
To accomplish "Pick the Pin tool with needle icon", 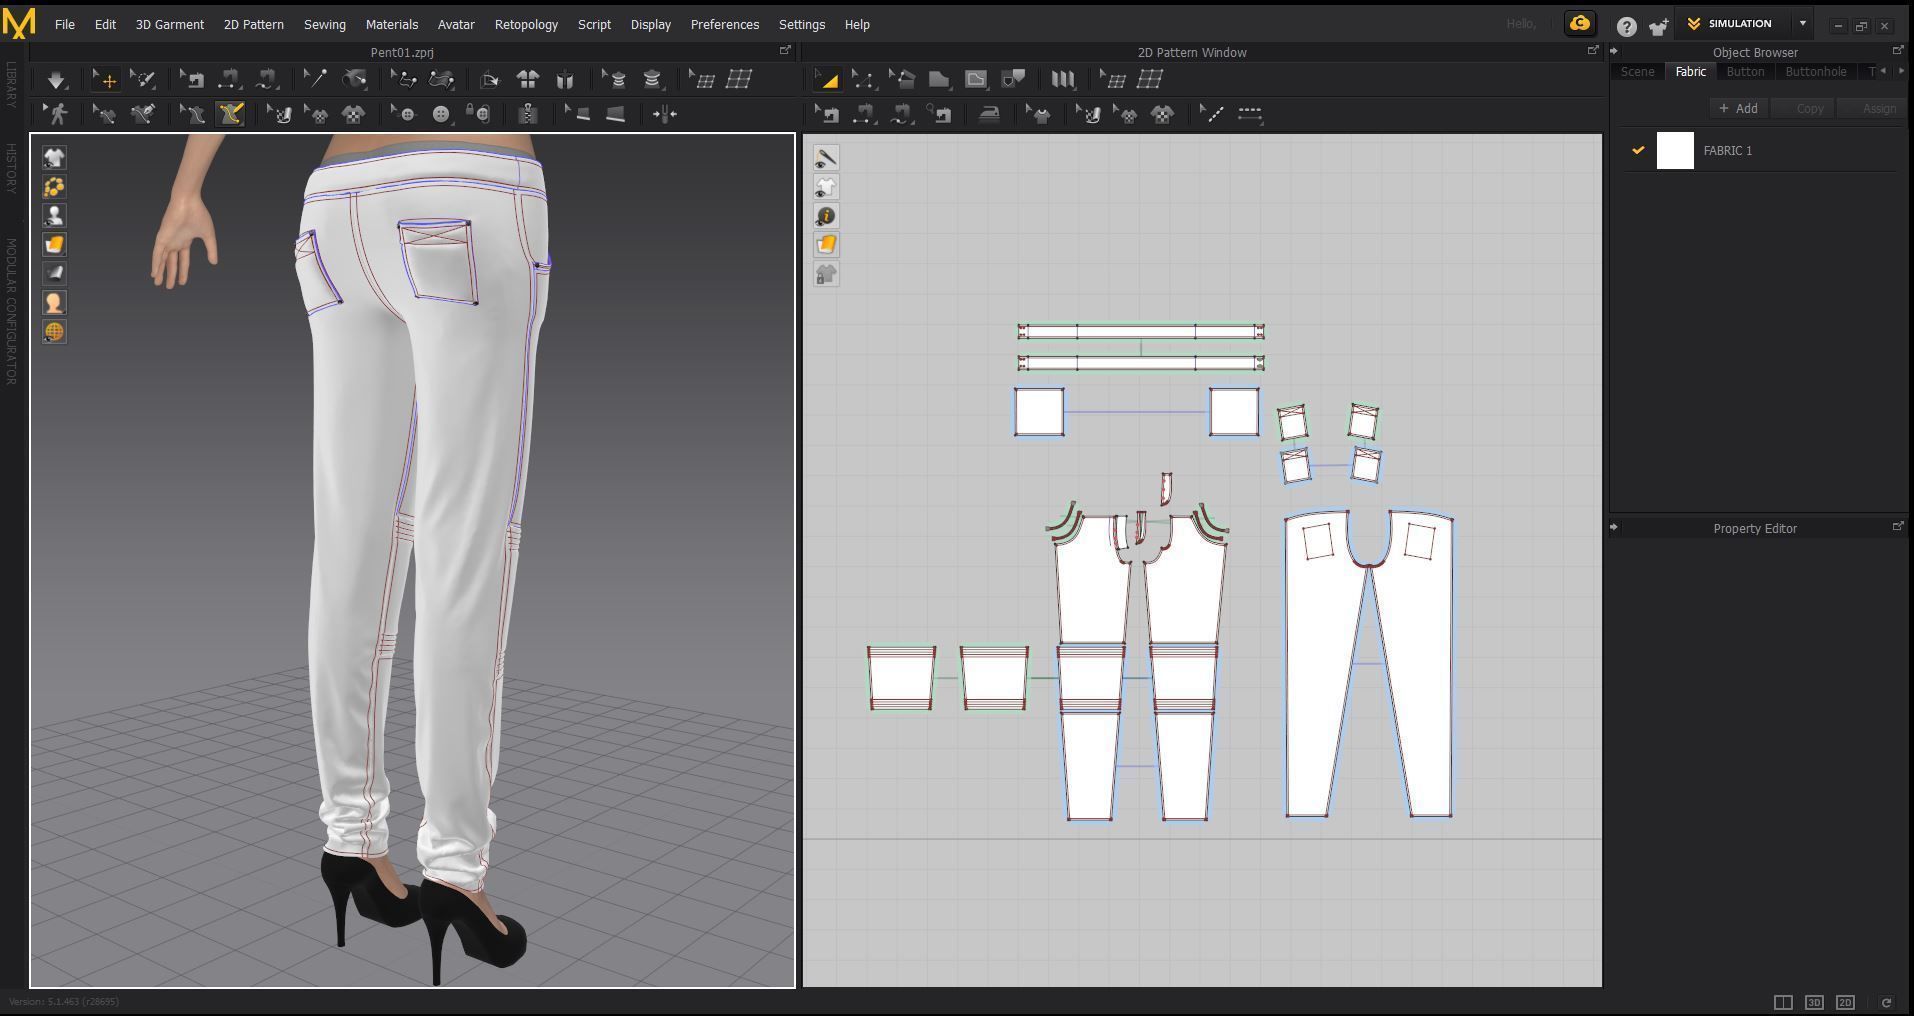I will coord(314,80).
